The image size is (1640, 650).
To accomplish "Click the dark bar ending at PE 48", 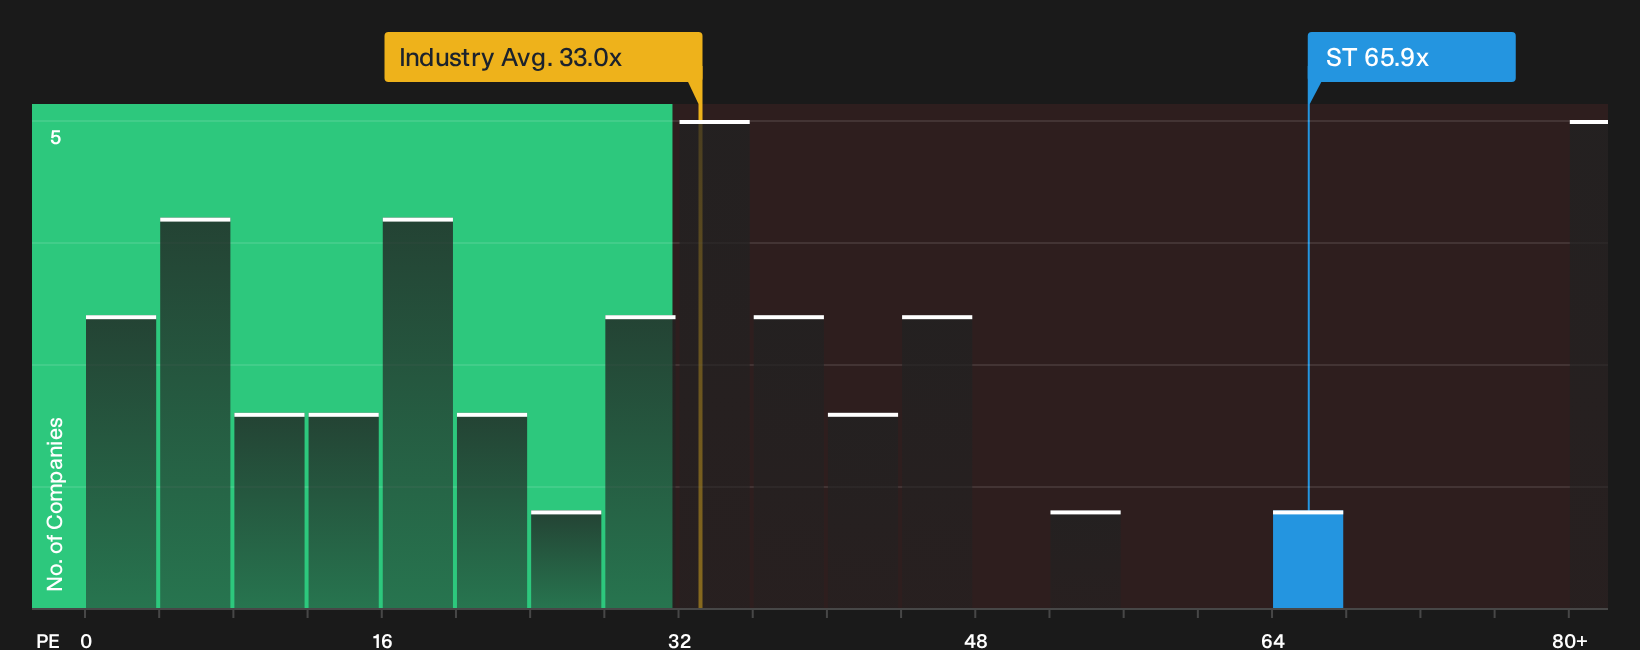I will [x=937, y=462].
